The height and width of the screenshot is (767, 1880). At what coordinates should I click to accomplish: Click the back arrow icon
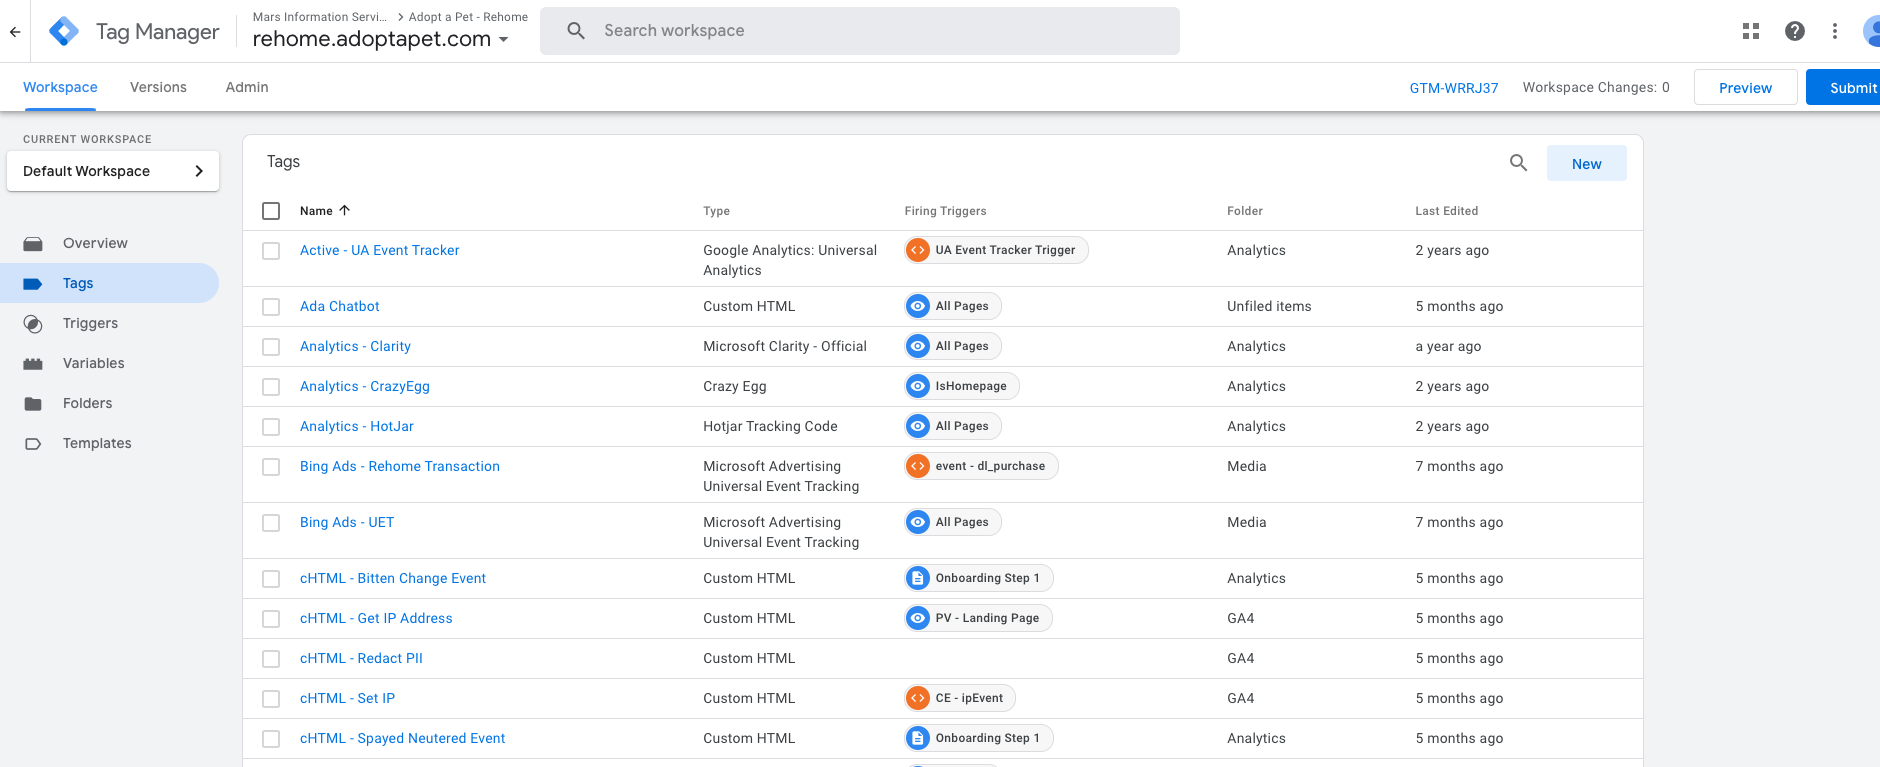[x=15, y=32]
